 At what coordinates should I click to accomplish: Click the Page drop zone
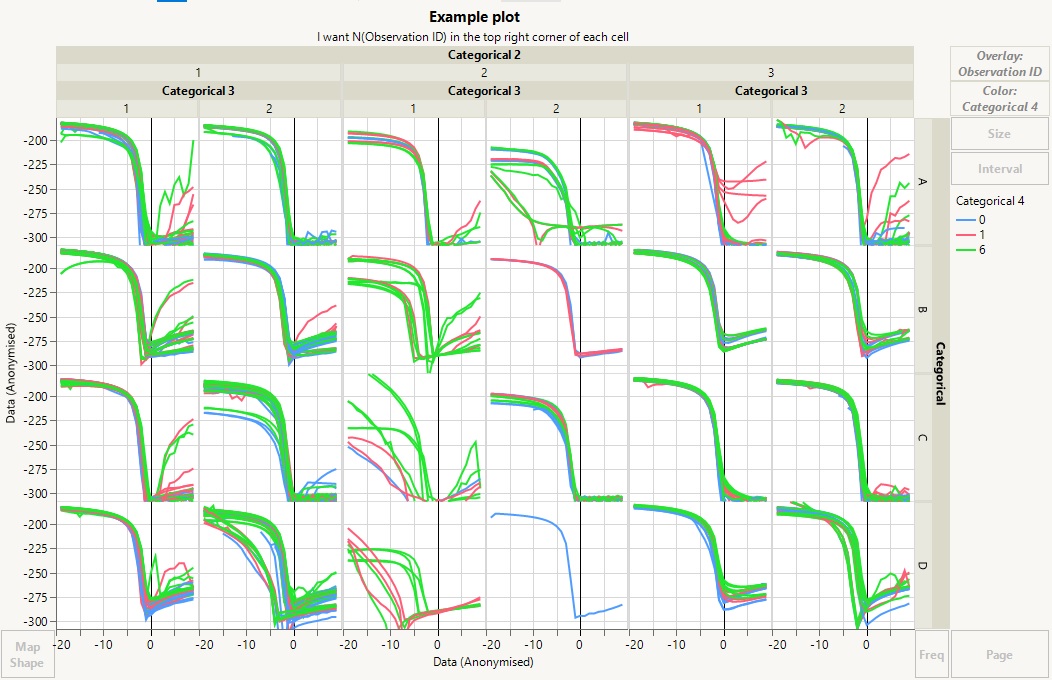pyautogui.click(x=999, y=654)
